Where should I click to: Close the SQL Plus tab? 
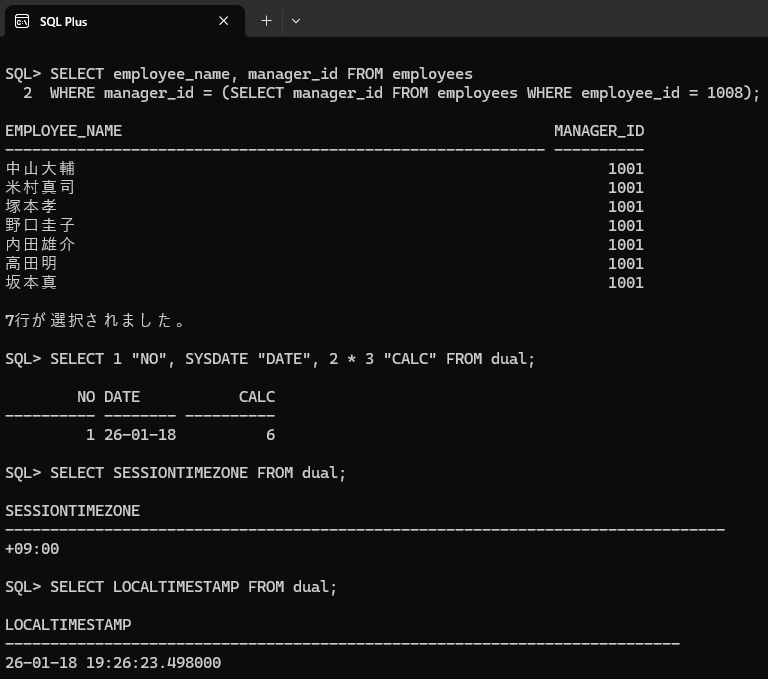click(x=223, y=21)
